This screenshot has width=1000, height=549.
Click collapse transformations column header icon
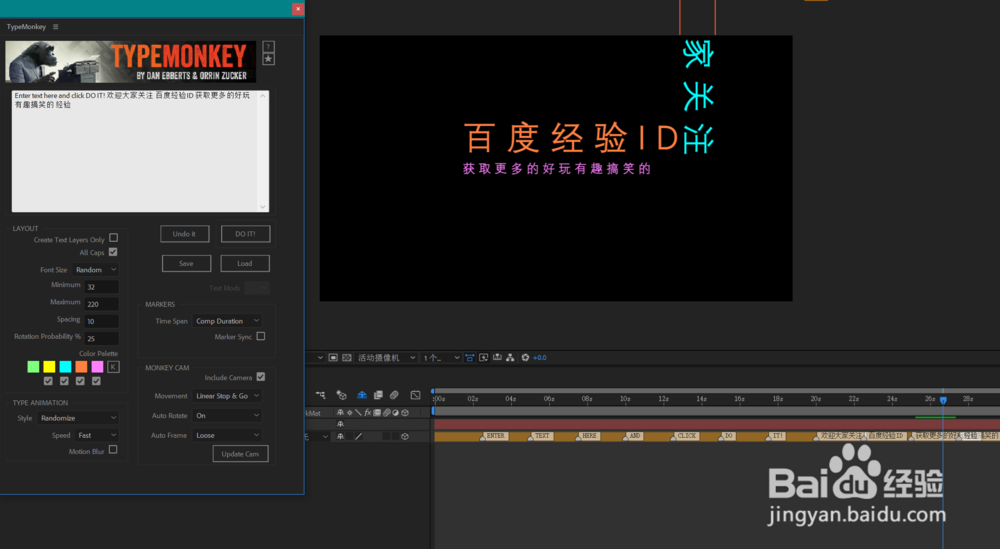pyautogui.click(x=349, y=413)
